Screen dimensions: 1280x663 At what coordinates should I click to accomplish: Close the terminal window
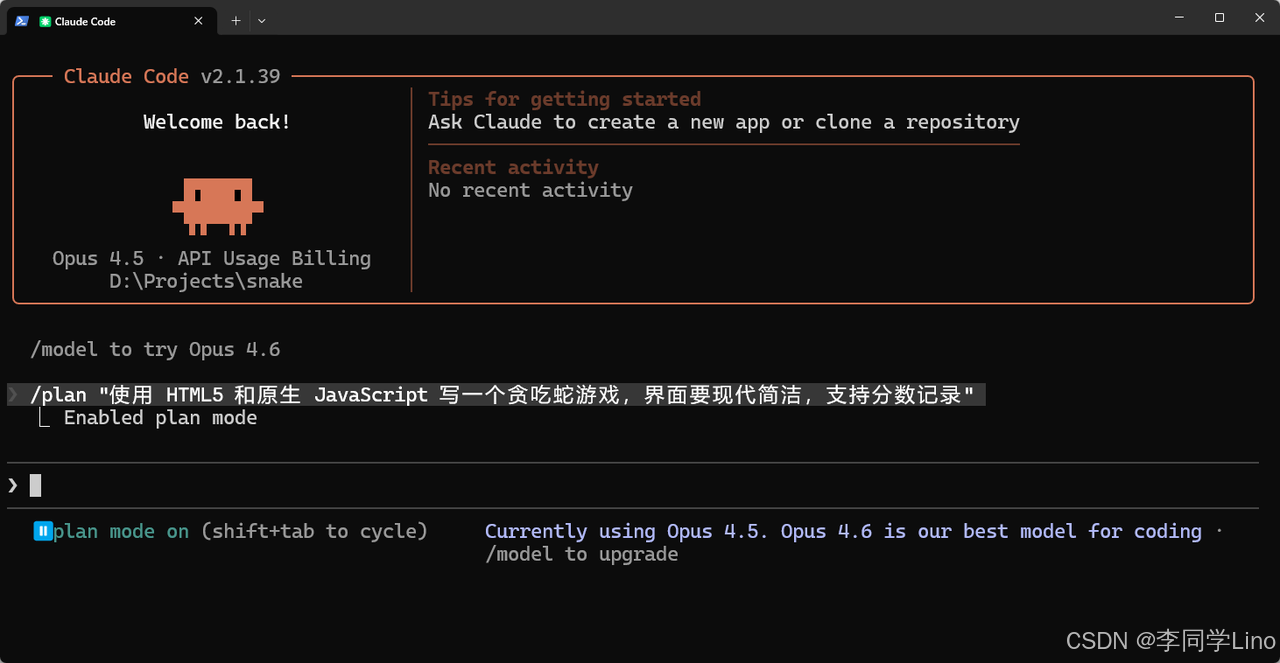pyautogui.click(x=1259, y=17)
